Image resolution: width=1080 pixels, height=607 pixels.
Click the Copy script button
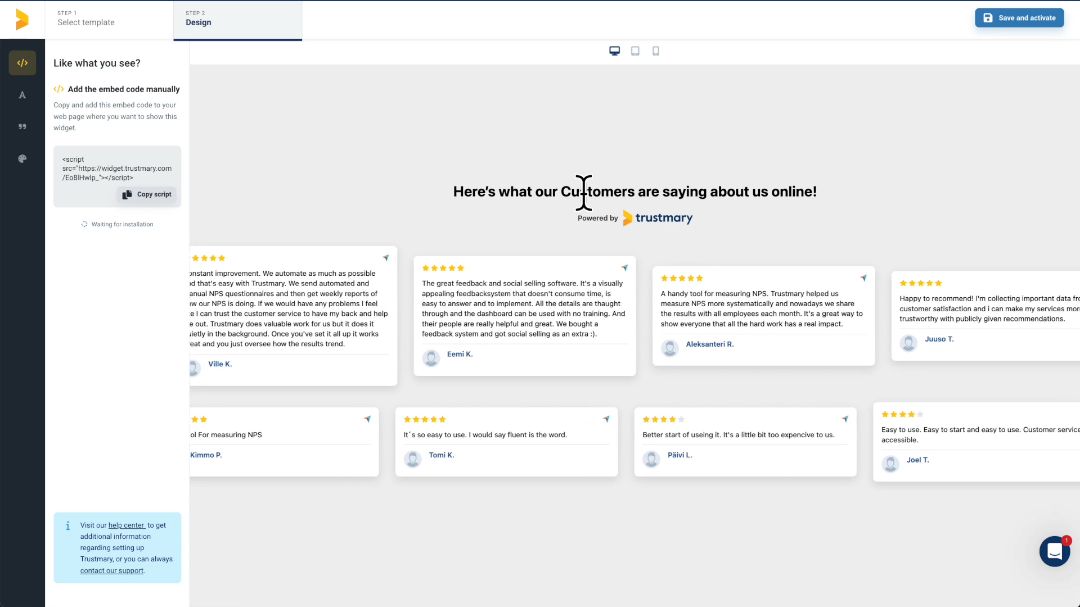click(146, 194)
